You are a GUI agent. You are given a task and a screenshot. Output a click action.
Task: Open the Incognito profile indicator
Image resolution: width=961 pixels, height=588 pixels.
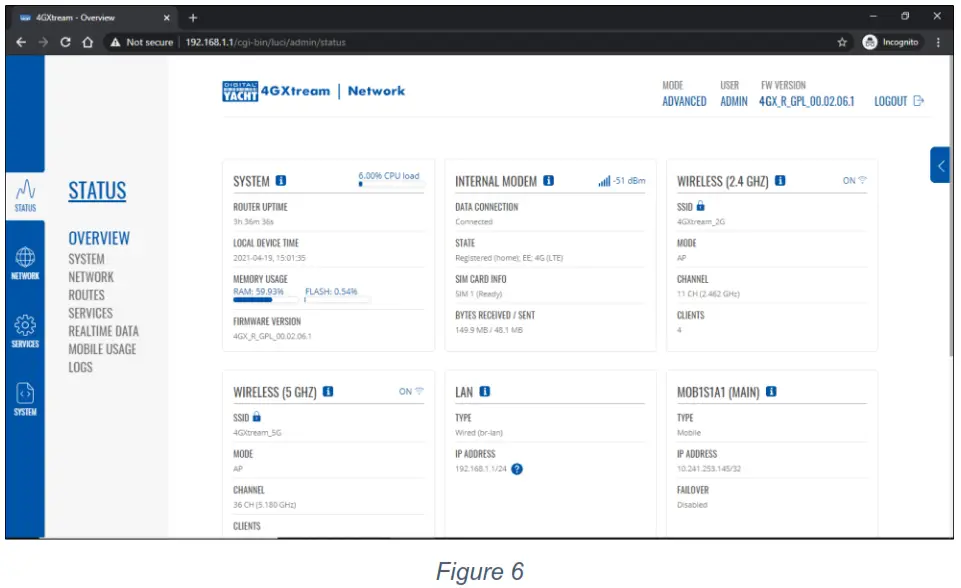pyautogui.click(x=891, y=42)
